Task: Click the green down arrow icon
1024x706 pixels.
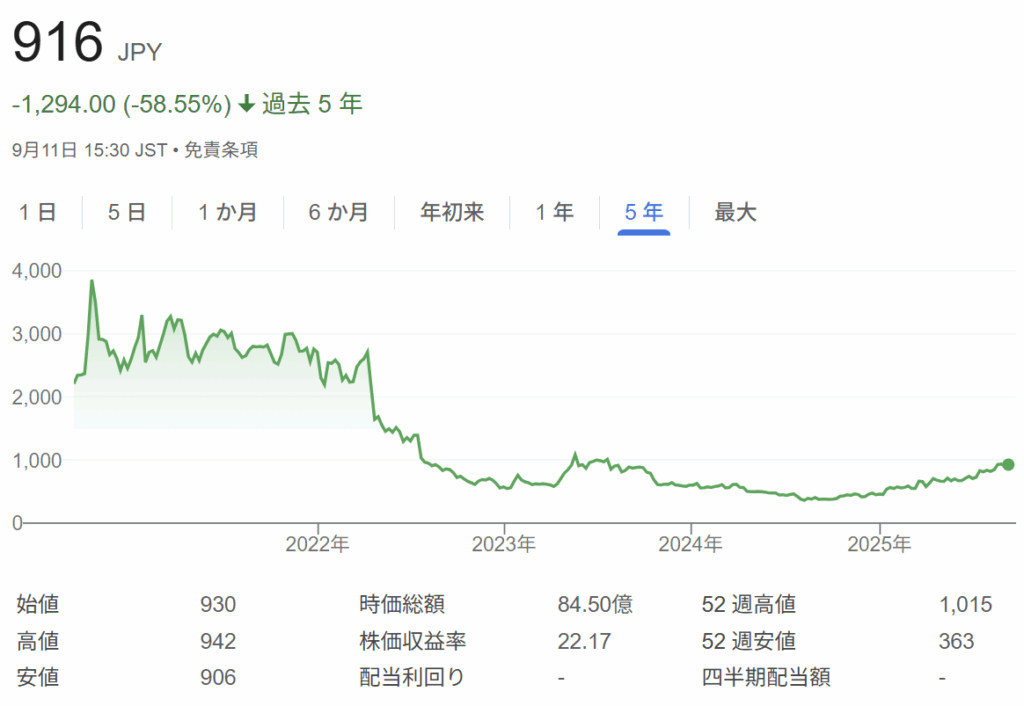Action: tap(246, 104)
